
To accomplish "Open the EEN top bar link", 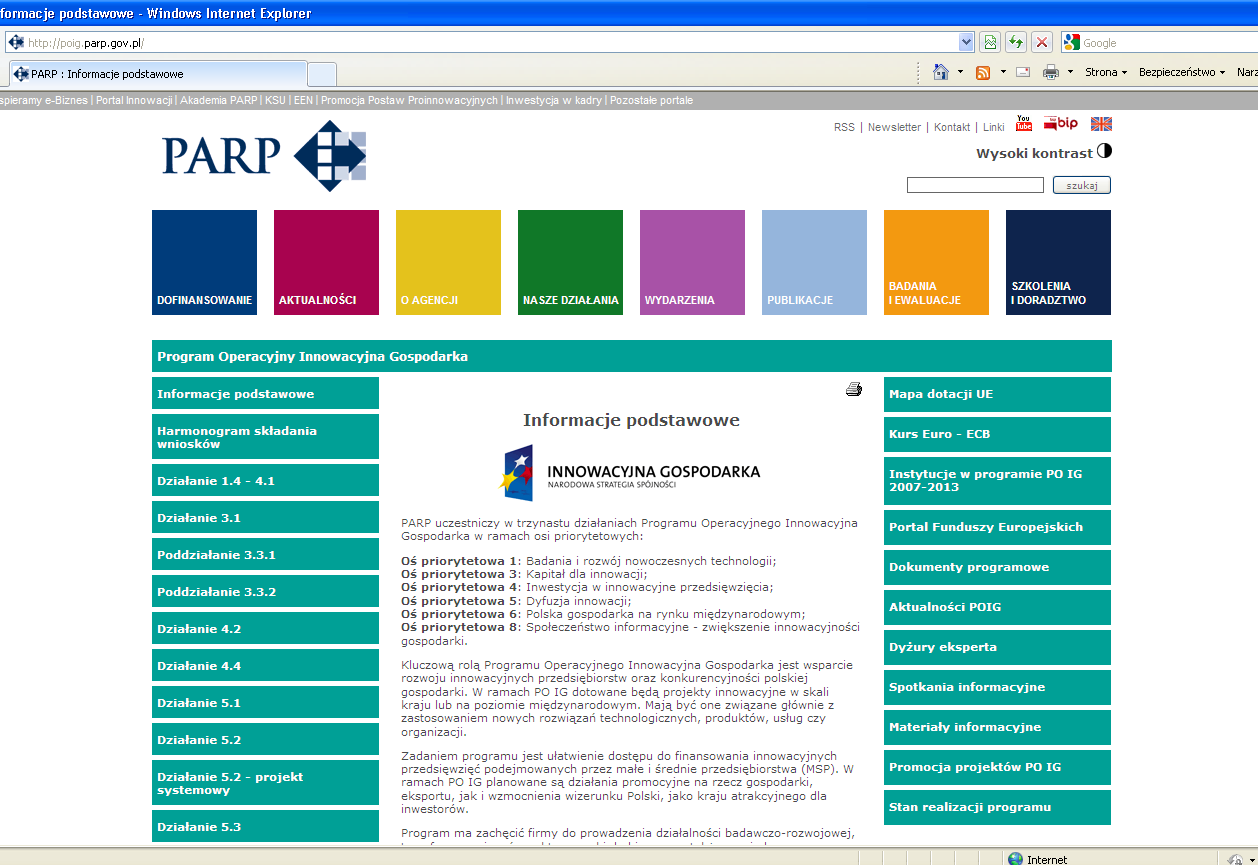I will 303,100.
